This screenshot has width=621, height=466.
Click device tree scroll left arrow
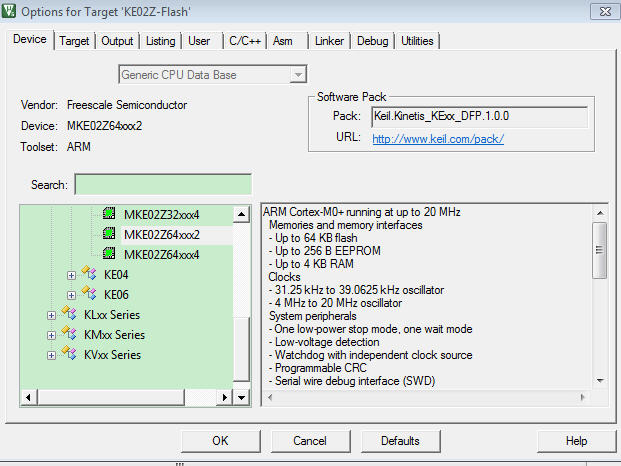click(x=28, y=397)
